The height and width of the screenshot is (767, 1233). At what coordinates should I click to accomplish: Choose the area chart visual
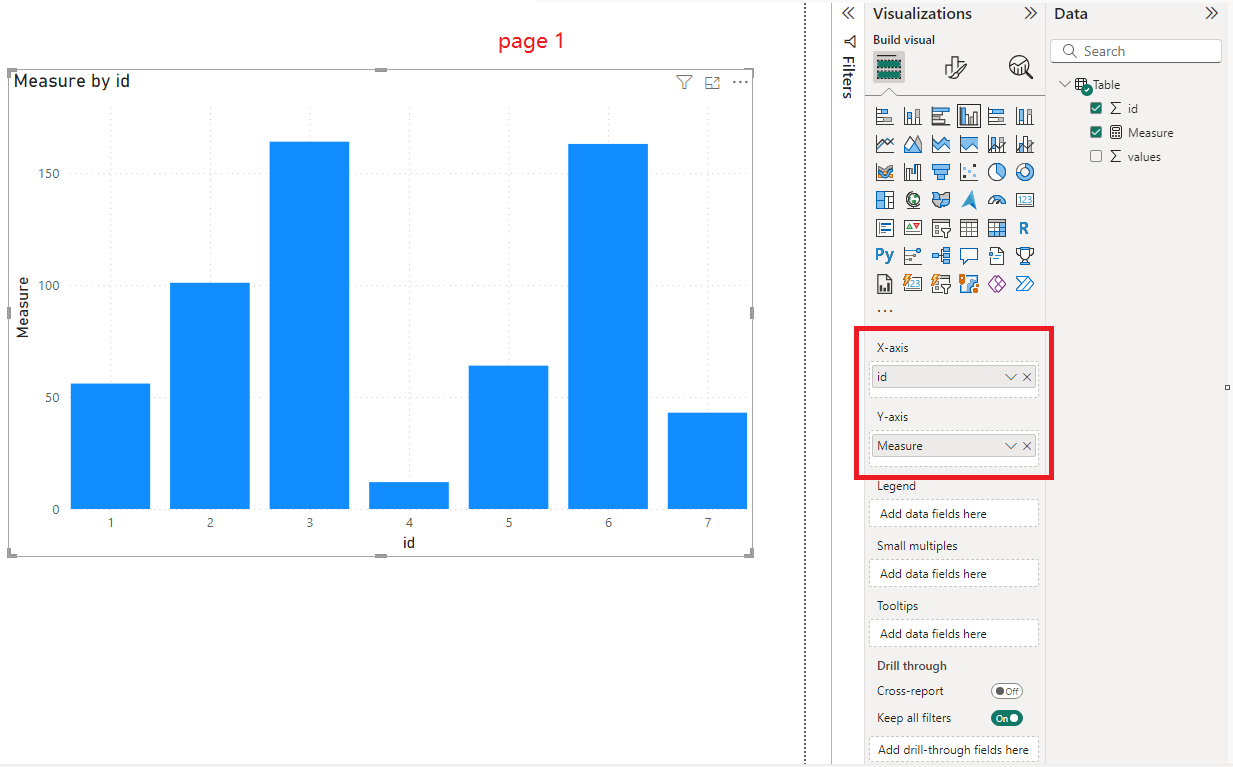tap(912, 144)
